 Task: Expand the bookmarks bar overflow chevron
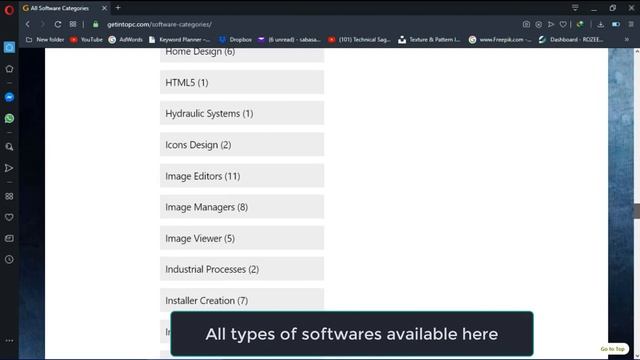627,40
